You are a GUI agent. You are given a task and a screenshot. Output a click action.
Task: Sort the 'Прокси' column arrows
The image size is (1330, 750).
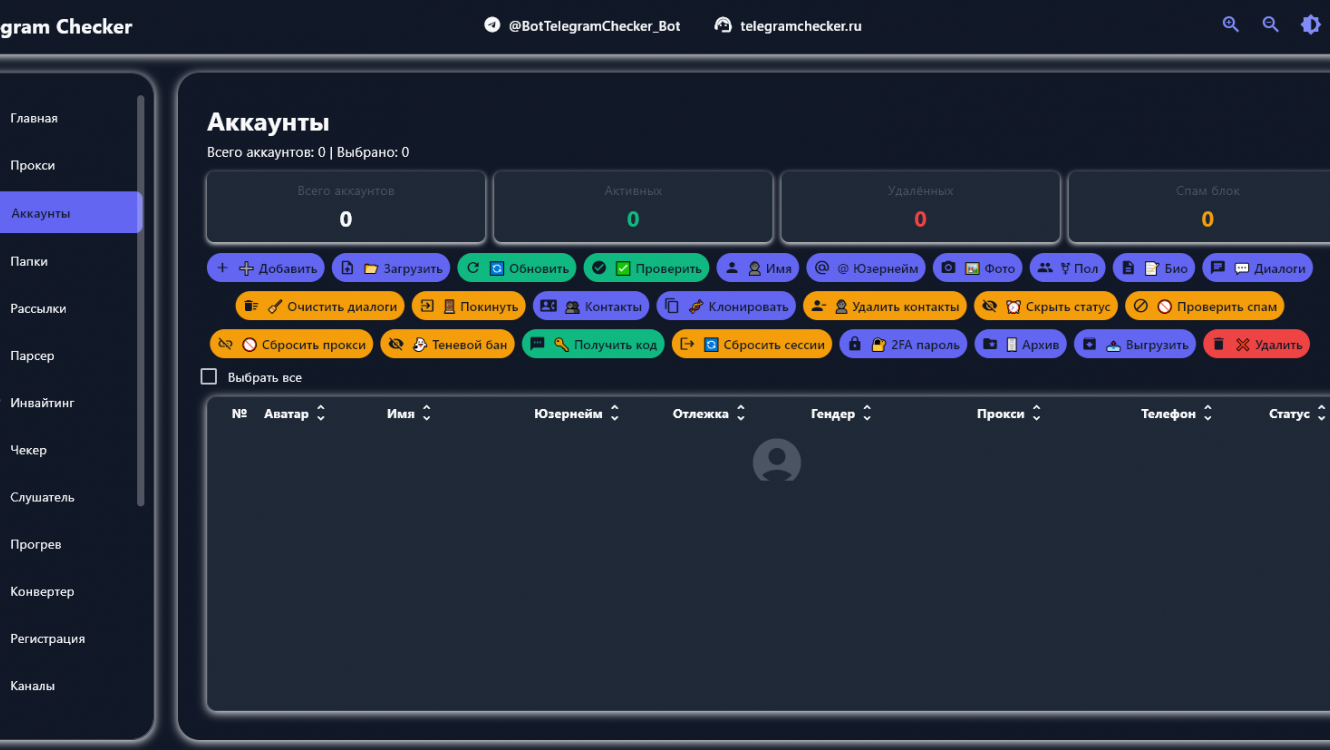[x=1036, y=413]
